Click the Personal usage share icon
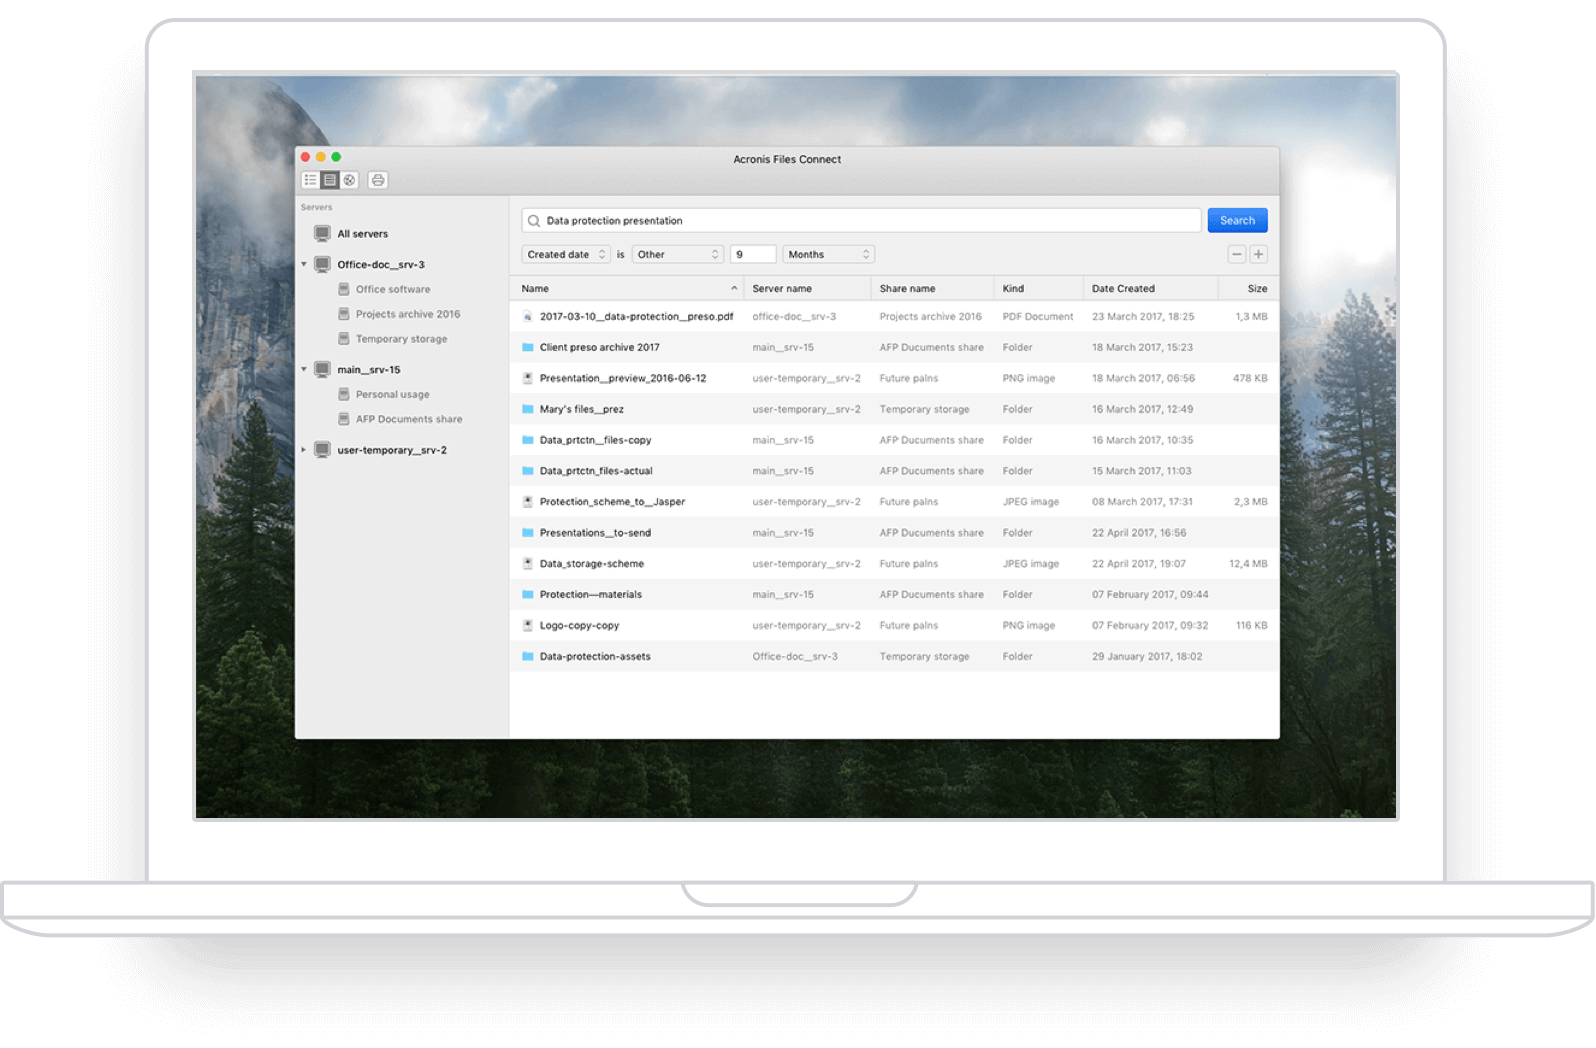 click(344, 394)
